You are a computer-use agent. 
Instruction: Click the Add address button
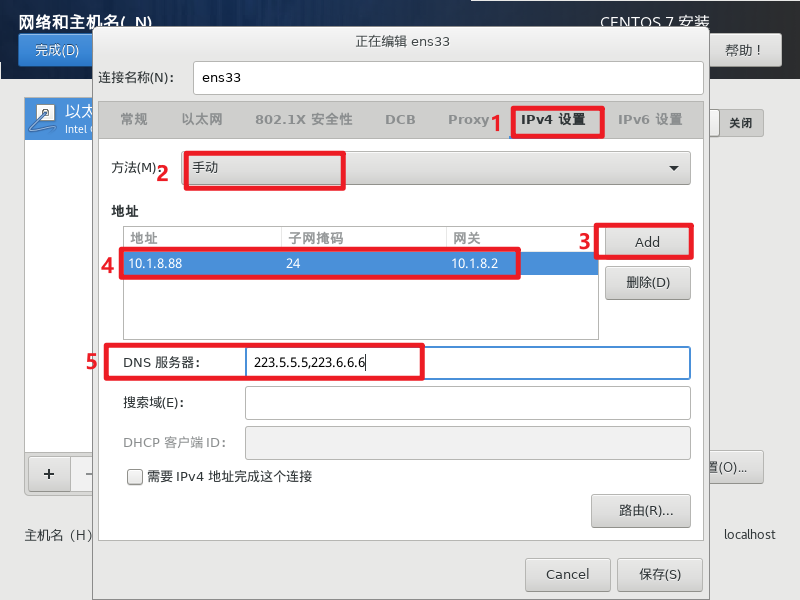pyautogui.click(x=647, y=242)
